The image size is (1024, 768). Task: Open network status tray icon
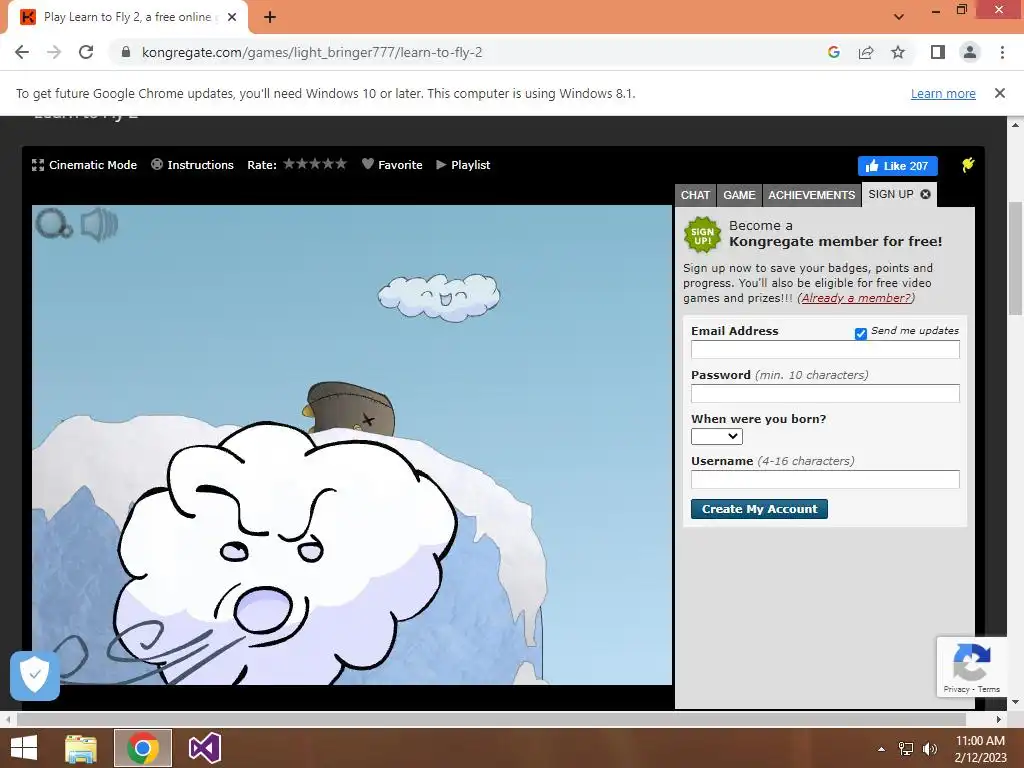tap(906, 749)
